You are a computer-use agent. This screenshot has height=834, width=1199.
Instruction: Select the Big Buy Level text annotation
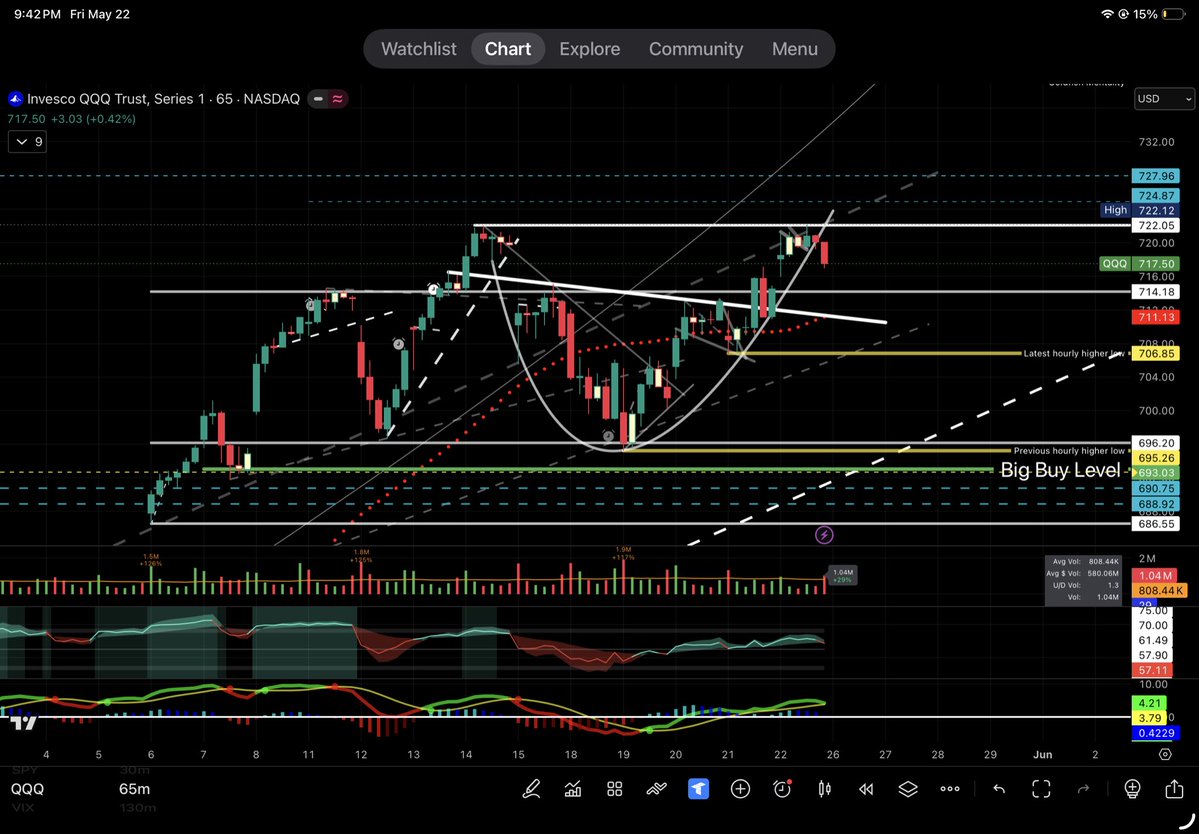pos(1061,470)
